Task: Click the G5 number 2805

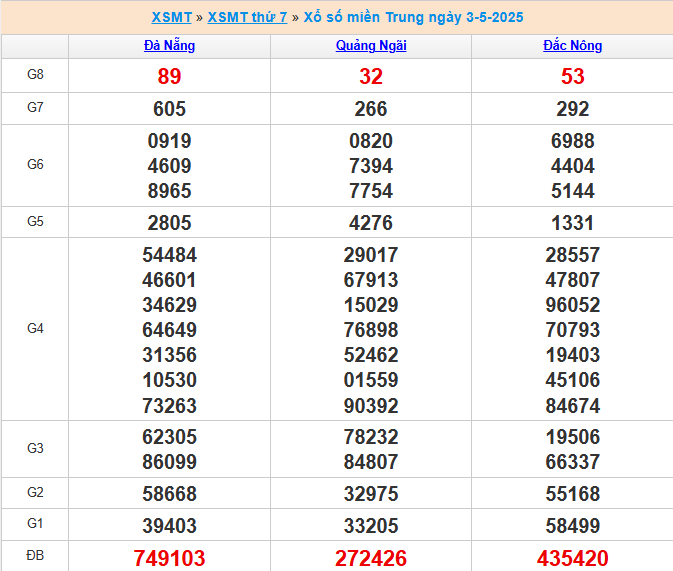Action: click(x=169, y=223)
